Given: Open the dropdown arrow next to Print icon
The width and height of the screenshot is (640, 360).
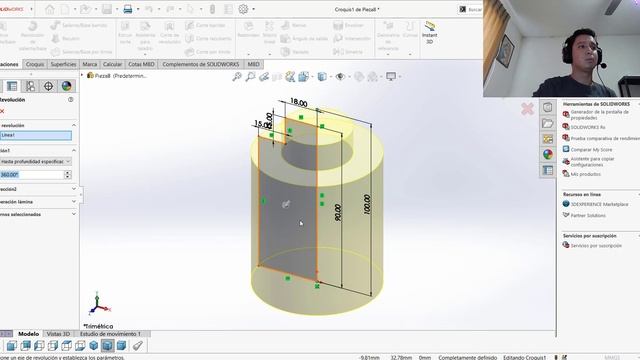Looking at the screenshot, I should [x=138, y=9].
